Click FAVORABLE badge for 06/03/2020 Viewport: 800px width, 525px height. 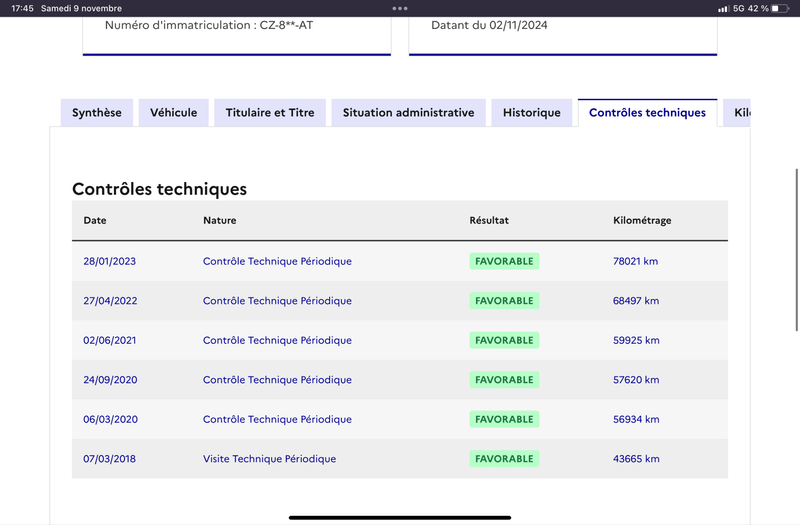(x=504, y=419)
